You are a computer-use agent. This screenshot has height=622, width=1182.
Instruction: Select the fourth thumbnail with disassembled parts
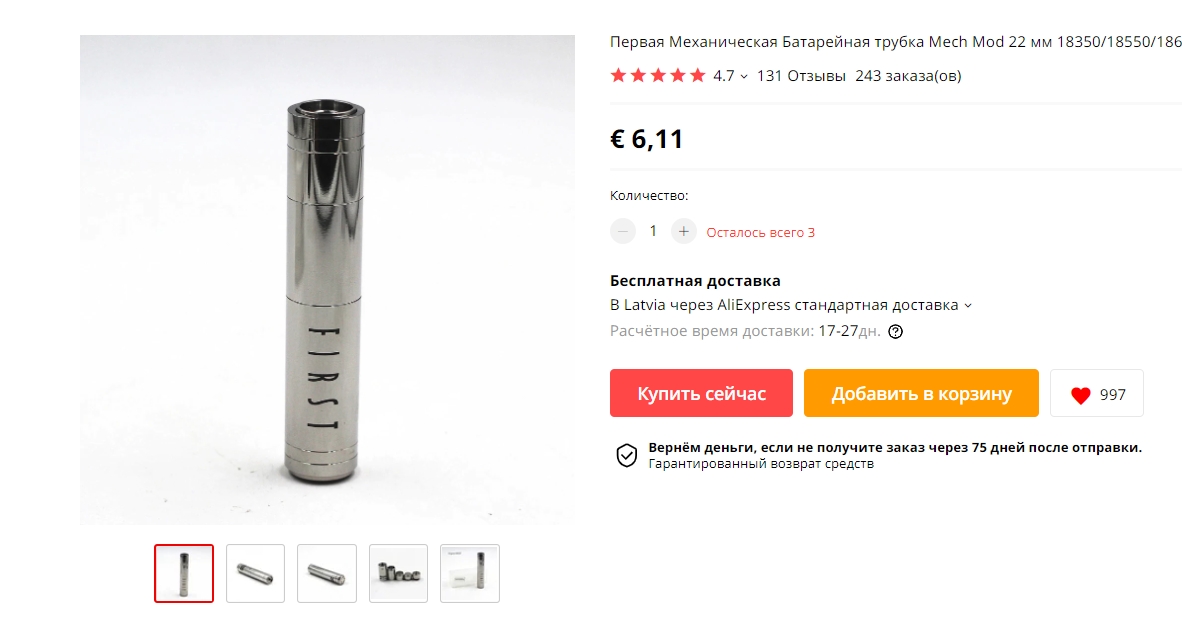(x=398, y=574)
